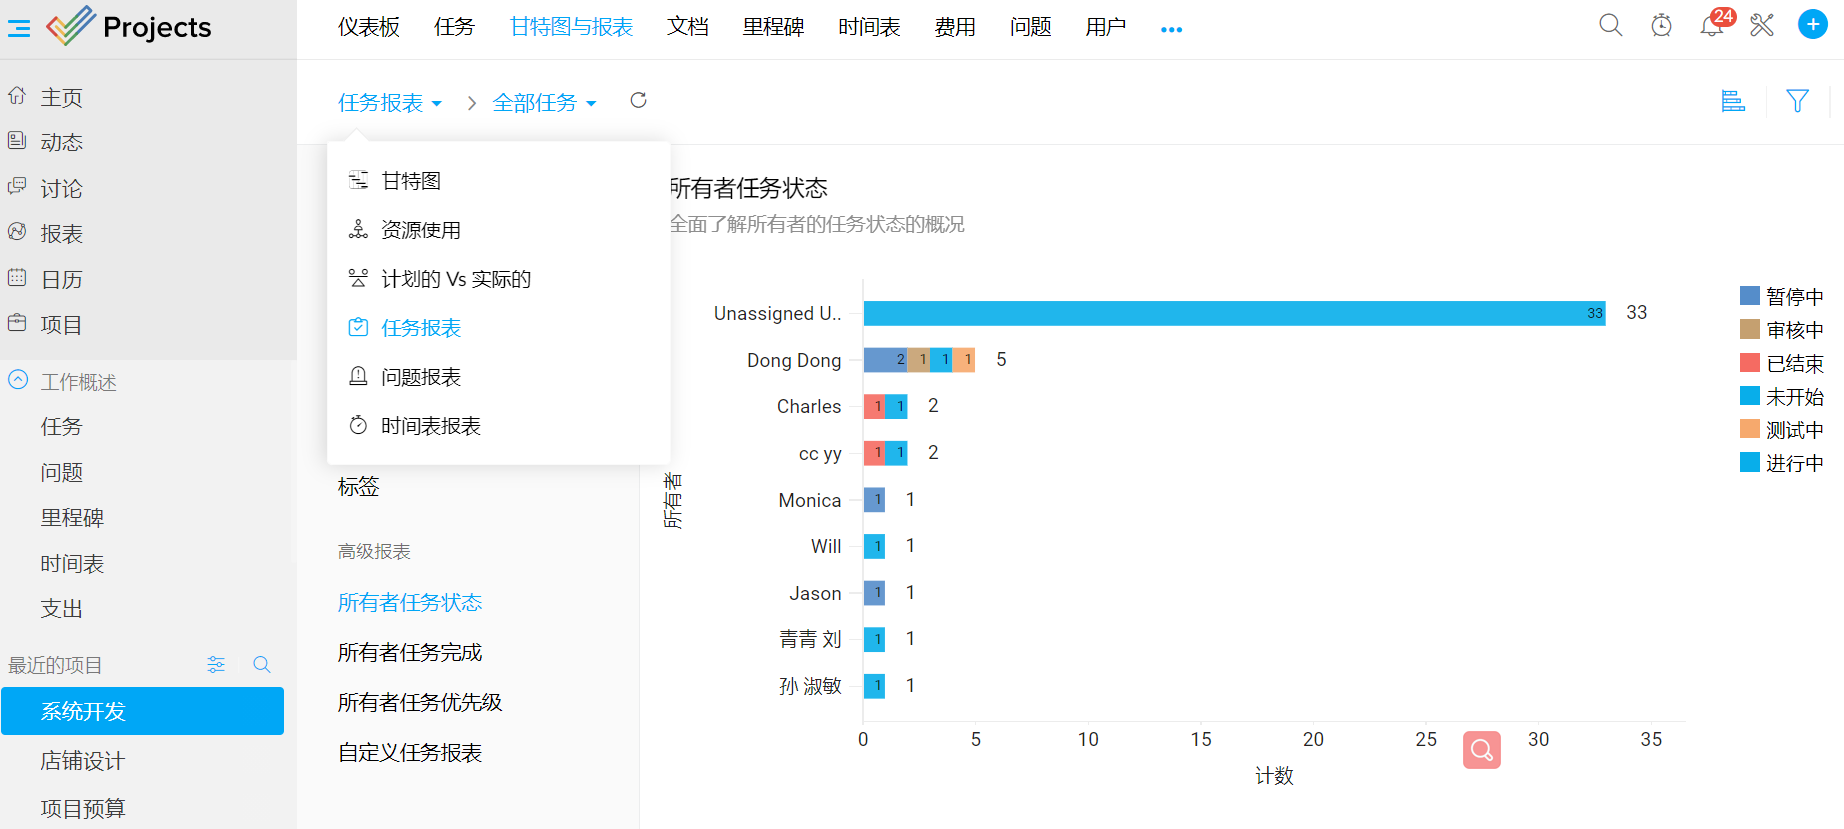
Task: Open 所有者任务完成 report link
Action: (x=410, y=653)
